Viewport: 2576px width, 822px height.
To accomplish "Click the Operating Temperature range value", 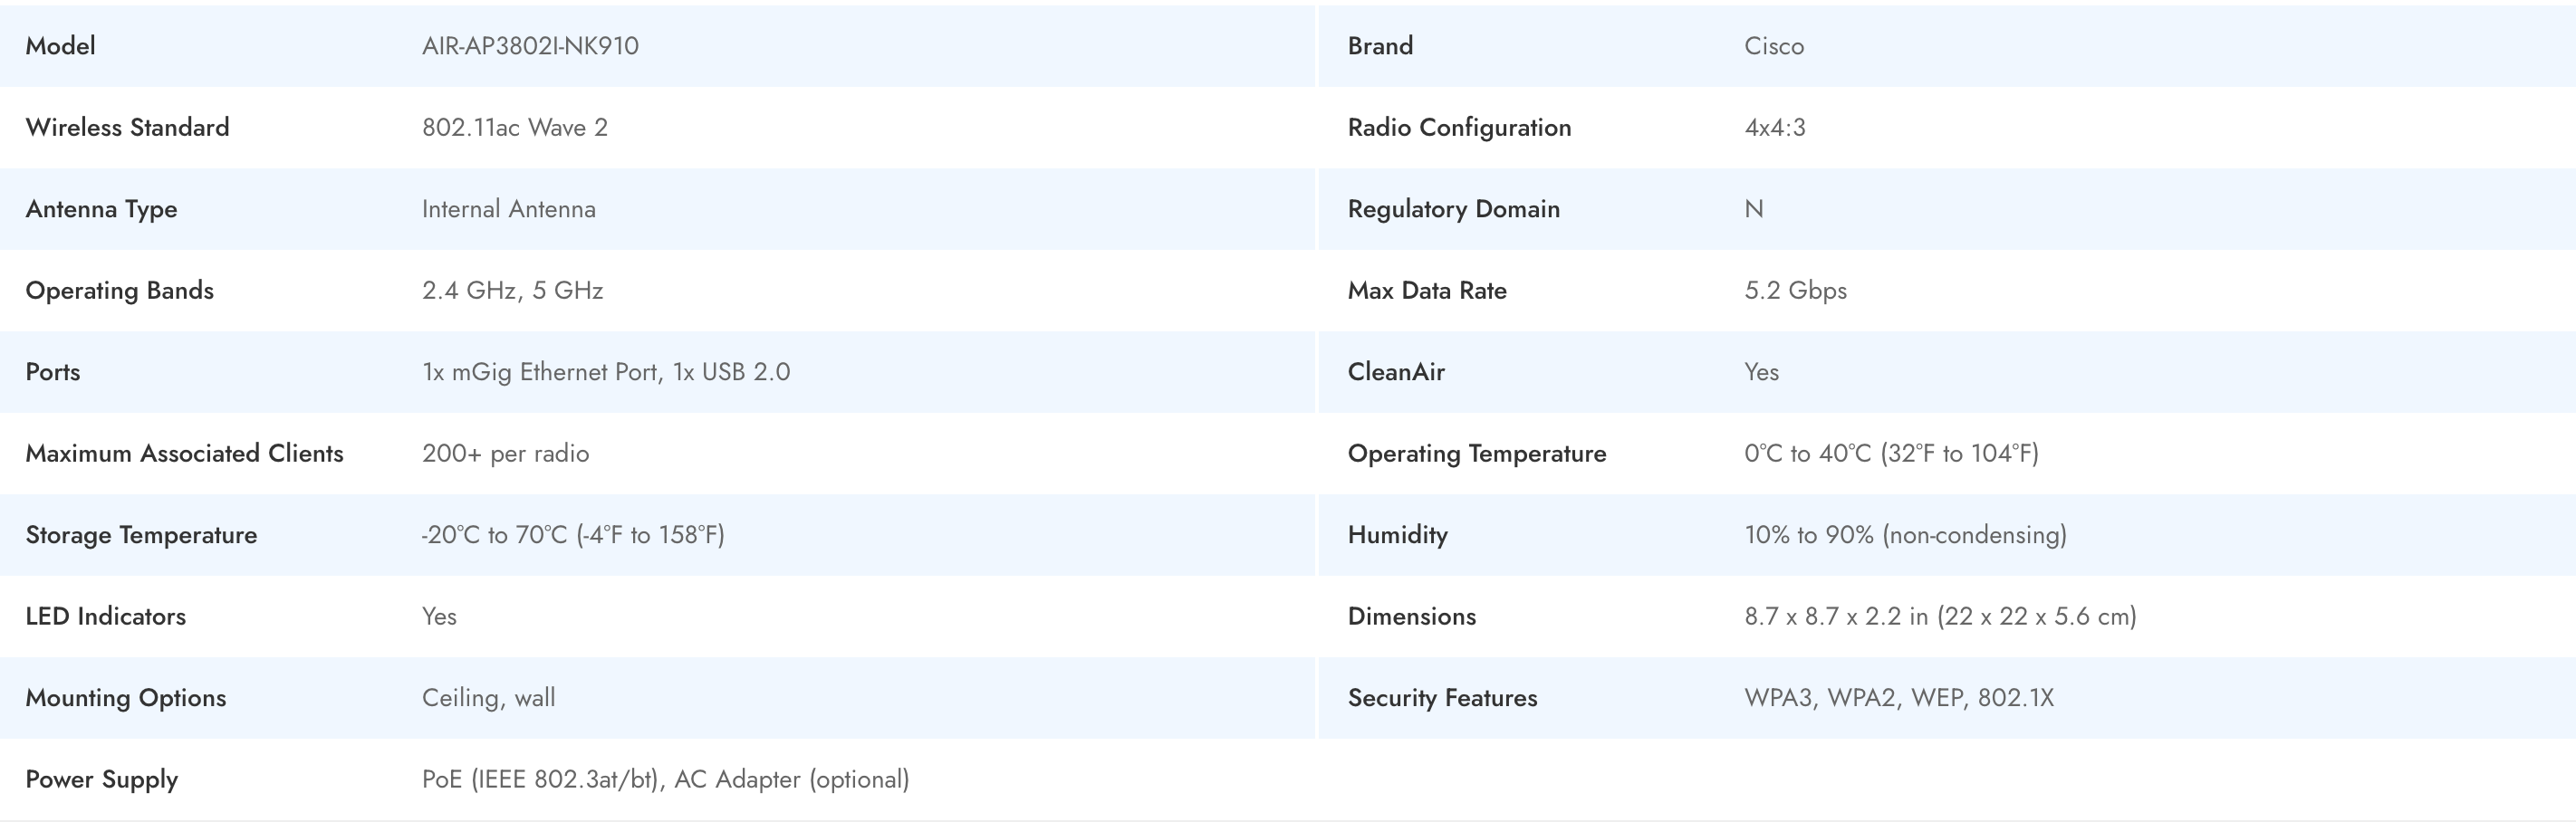I will coord(1890,453).
